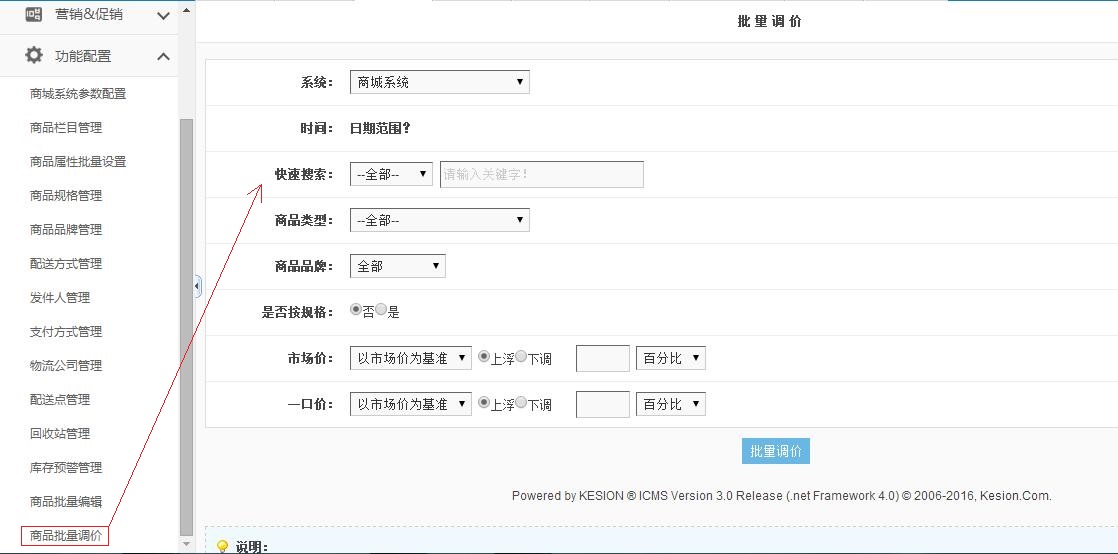Screen dimensions: 1118x554
Task: Click the gear icon beside 功能配置
Action: (x=34, y=56)
